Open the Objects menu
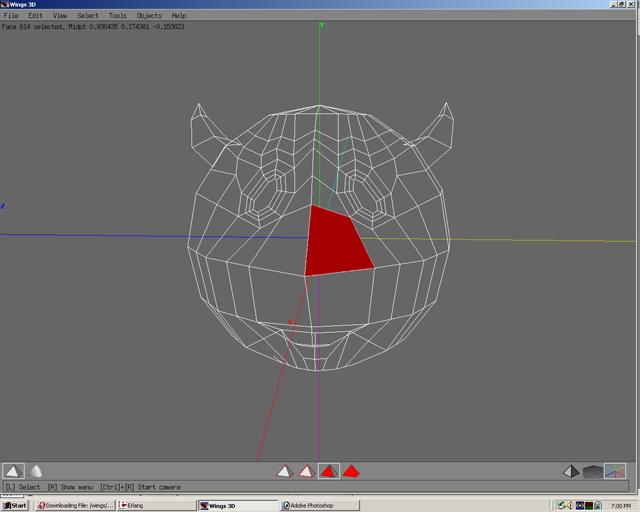This screenshot has height=512, width=640. coord(149,16)
